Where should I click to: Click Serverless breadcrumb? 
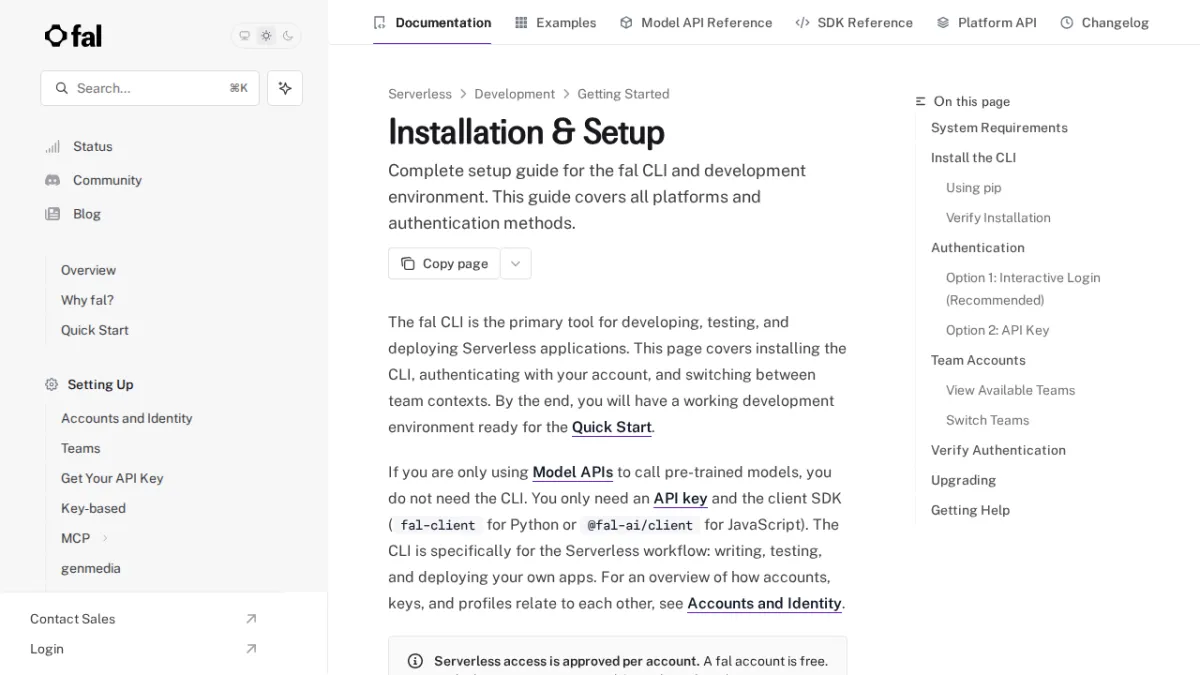(420, 94)
